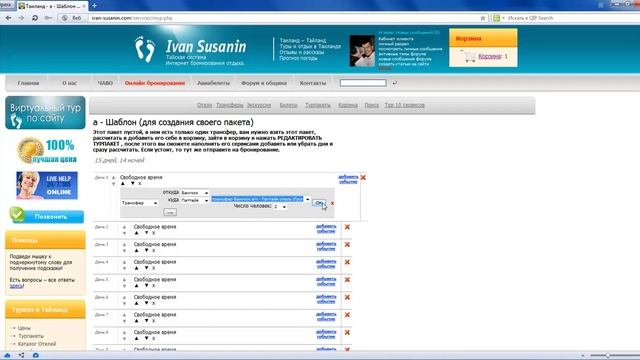
Task: Open Турпакеты link in services submenu
Action: pyautogui.click(x=318, y=105)
